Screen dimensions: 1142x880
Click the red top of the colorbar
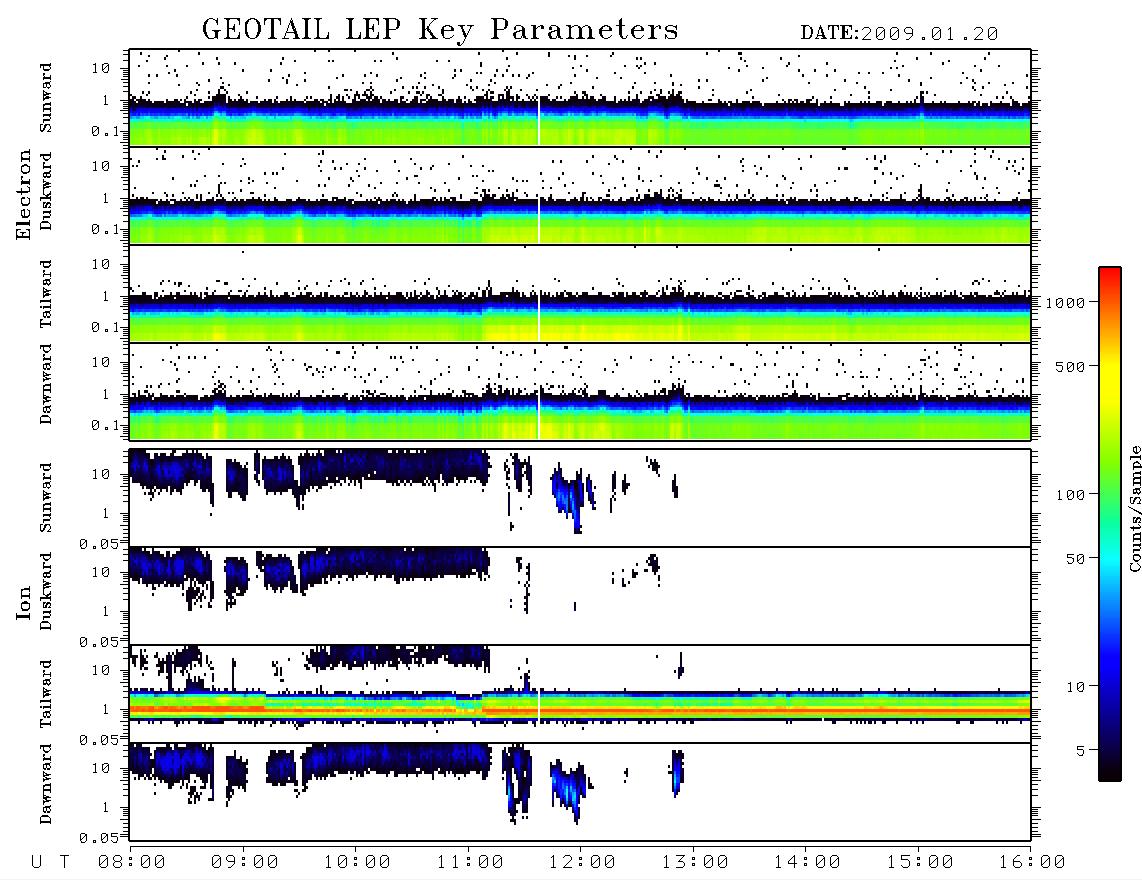pyautogui.click(x=1109, y=275)
